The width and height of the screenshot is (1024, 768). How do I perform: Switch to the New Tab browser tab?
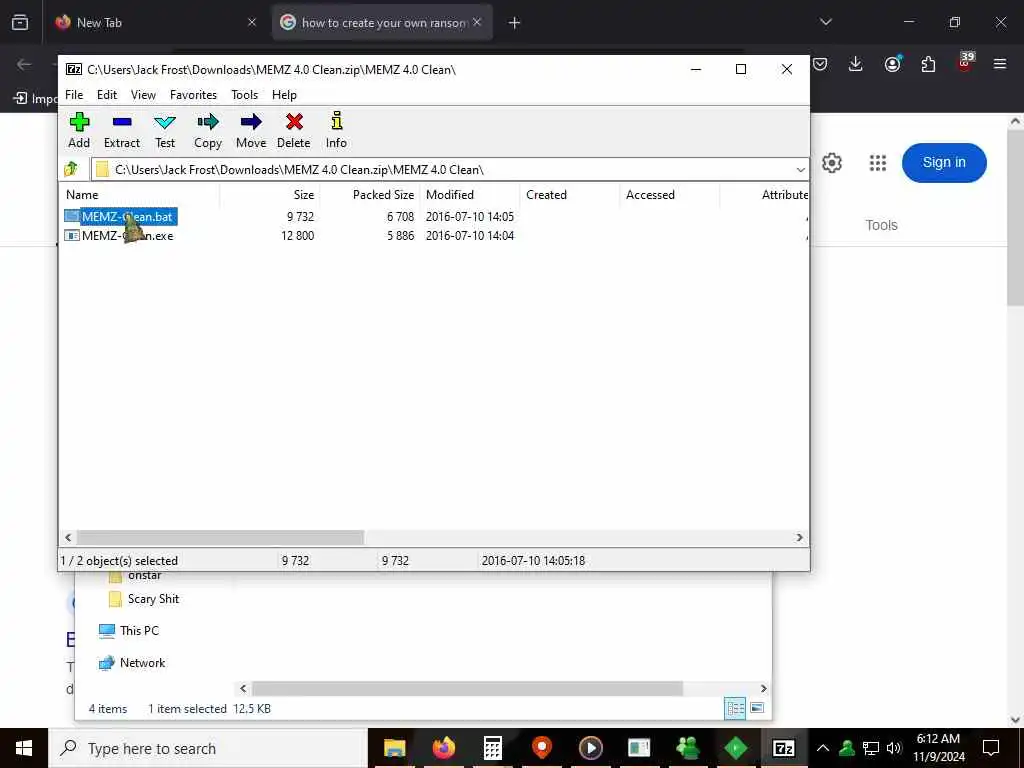click(153, 22)
